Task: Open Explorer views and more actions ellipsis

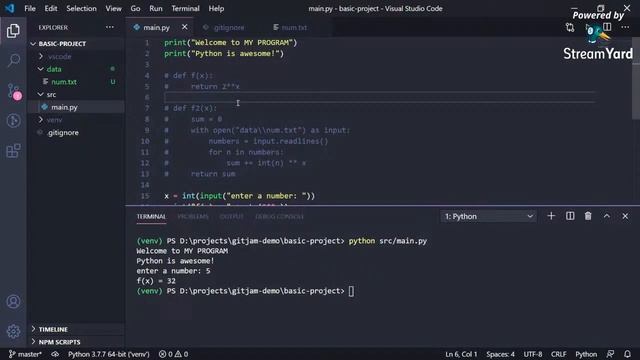Action: tap(110, 27)
